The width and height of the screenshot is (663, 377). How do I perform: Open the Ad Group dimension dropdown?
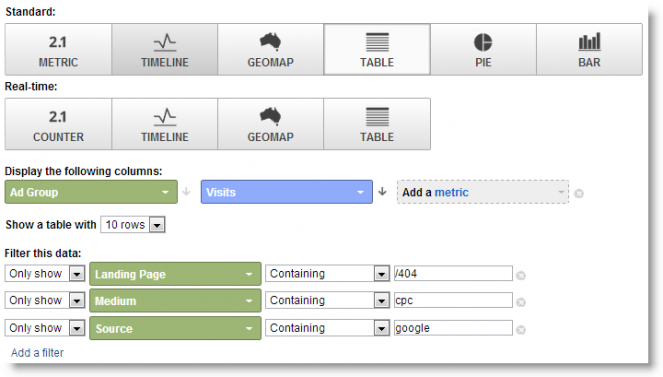[x=91, y=192]
